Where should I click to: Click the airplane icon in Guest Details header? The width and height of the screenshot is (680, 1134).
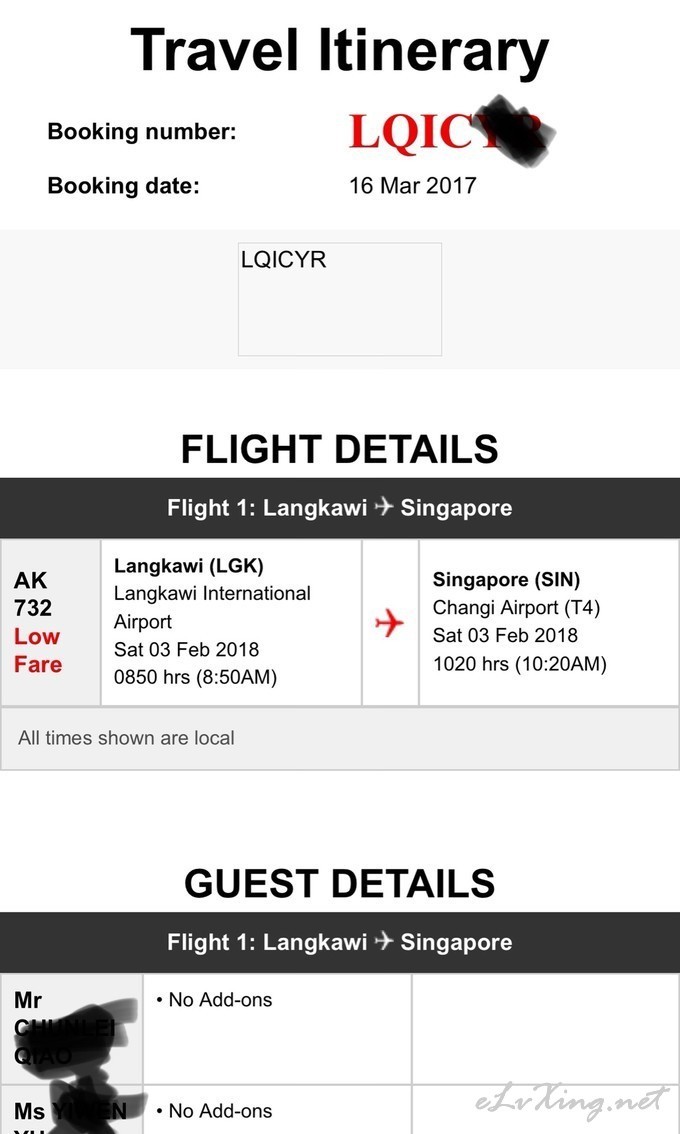[384, 941]
